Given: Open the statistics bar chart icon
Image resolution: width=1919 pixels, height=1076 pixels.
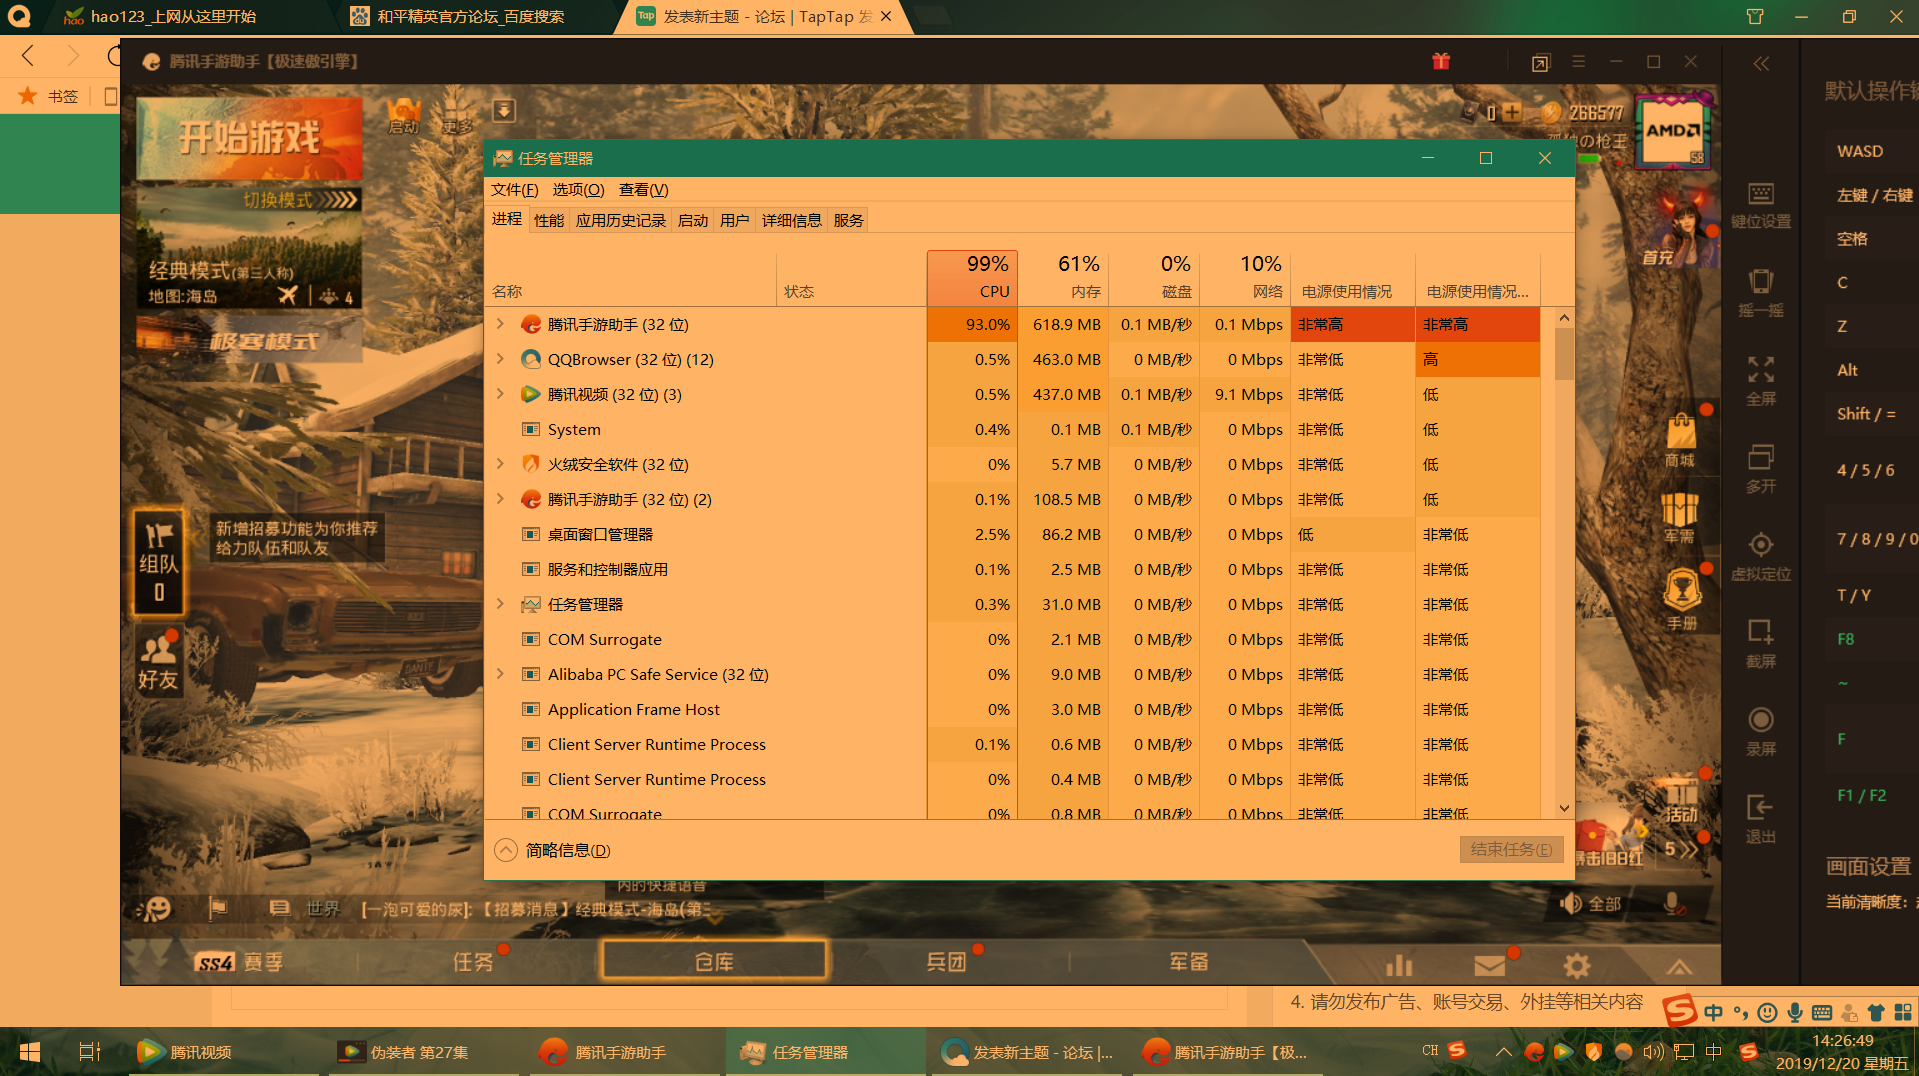Looking at the screenshot, I should pyautogui.click(x=1399, y=965).
